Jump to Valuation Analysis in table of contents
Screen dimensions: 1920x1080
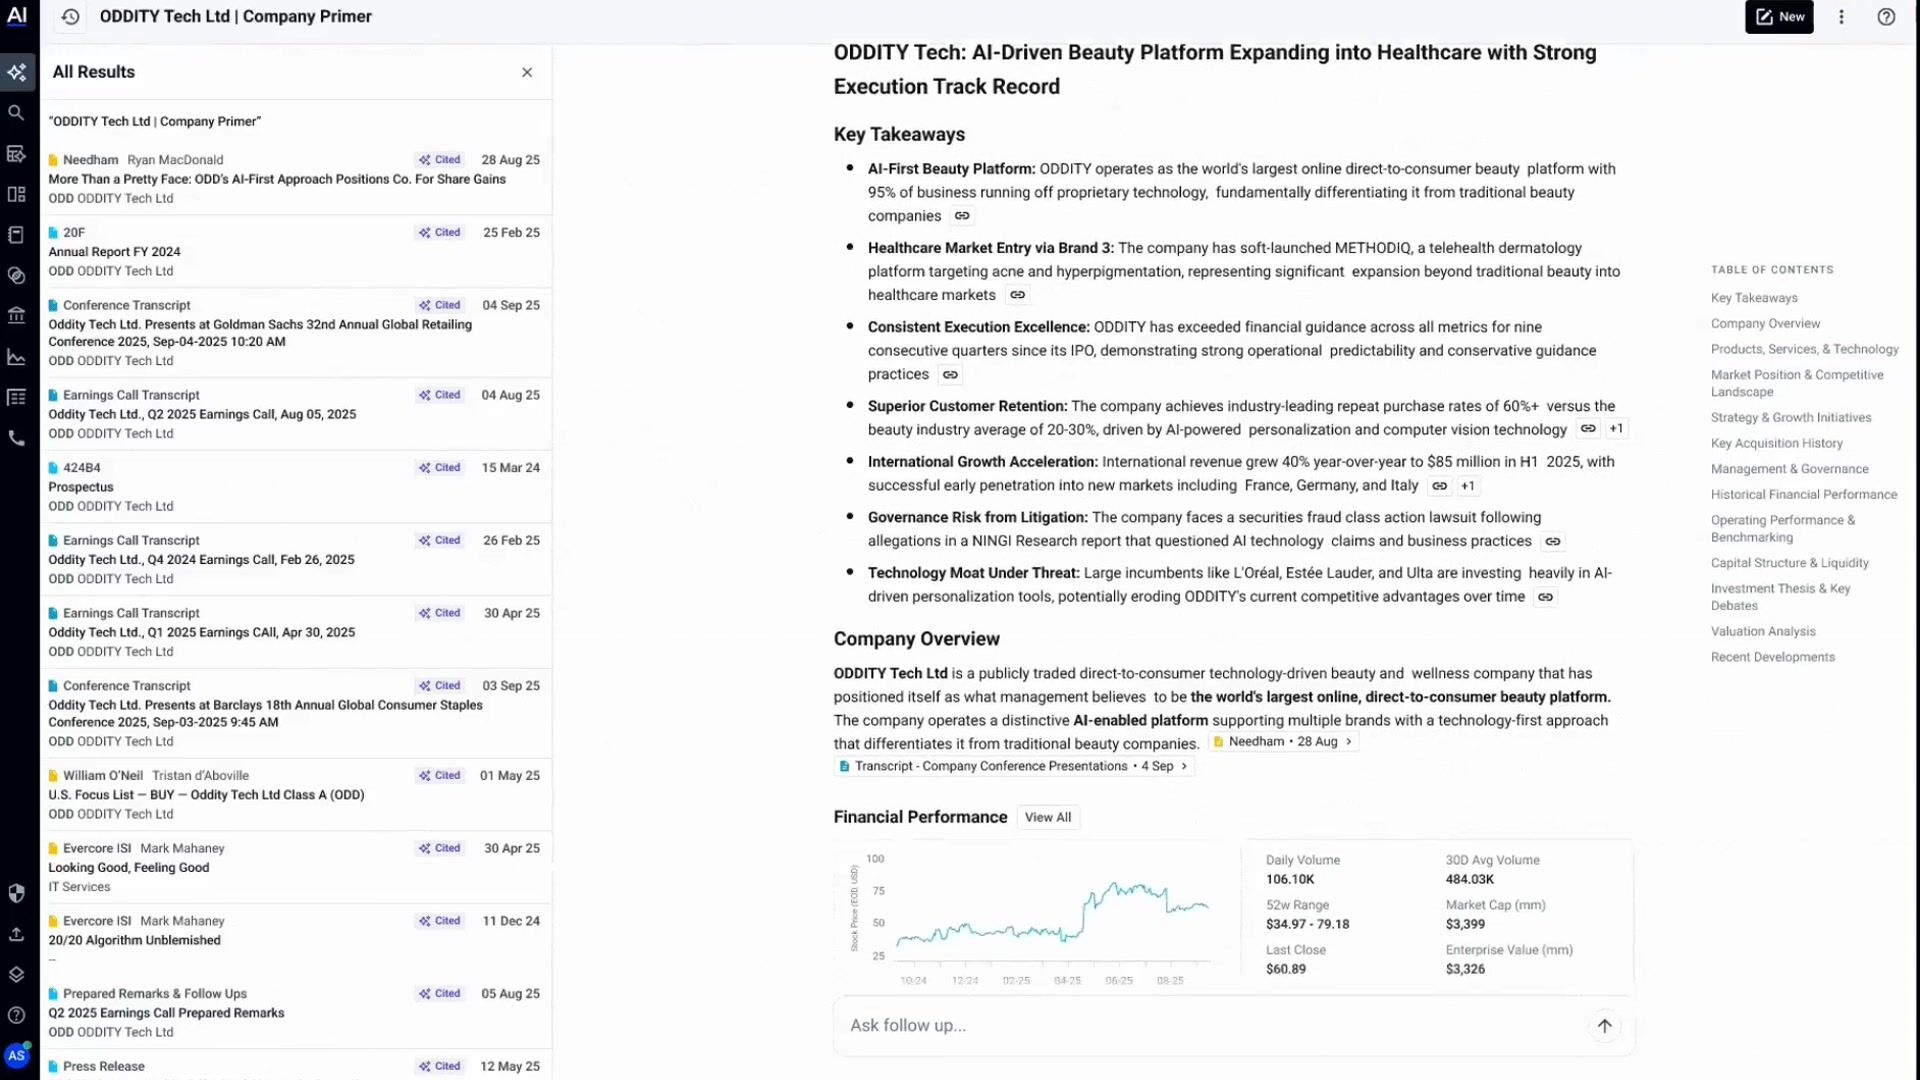pos(1762,632)
